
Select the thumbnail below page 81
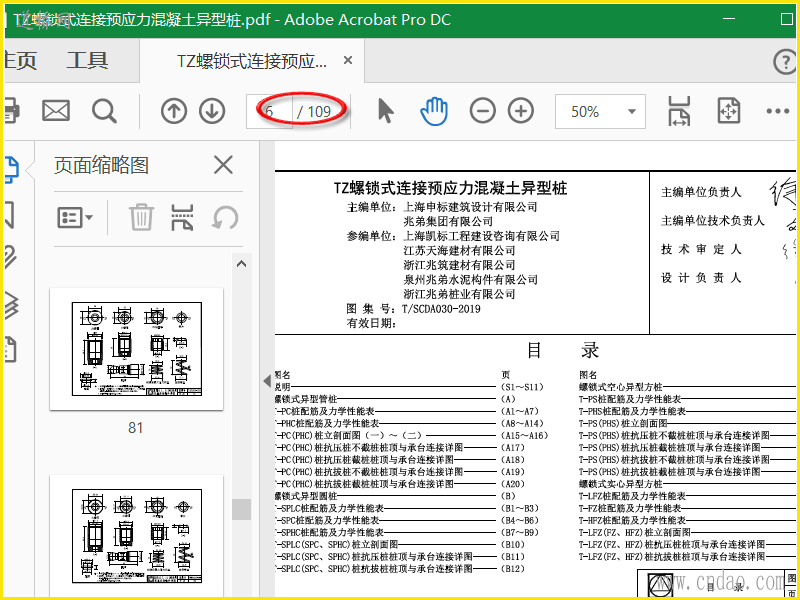136,536
